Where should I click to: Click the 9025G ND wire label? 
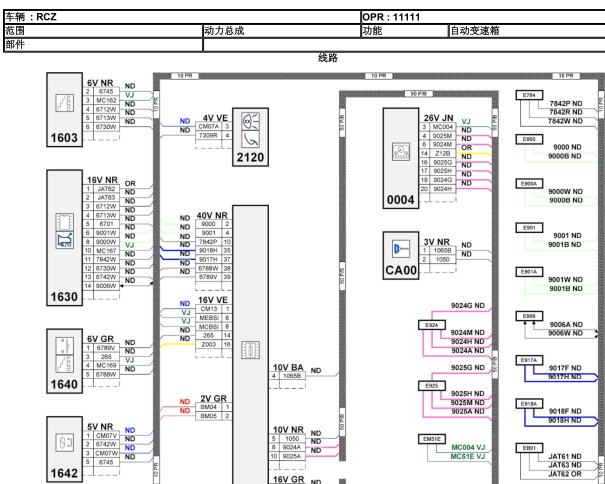coord(468,367)
